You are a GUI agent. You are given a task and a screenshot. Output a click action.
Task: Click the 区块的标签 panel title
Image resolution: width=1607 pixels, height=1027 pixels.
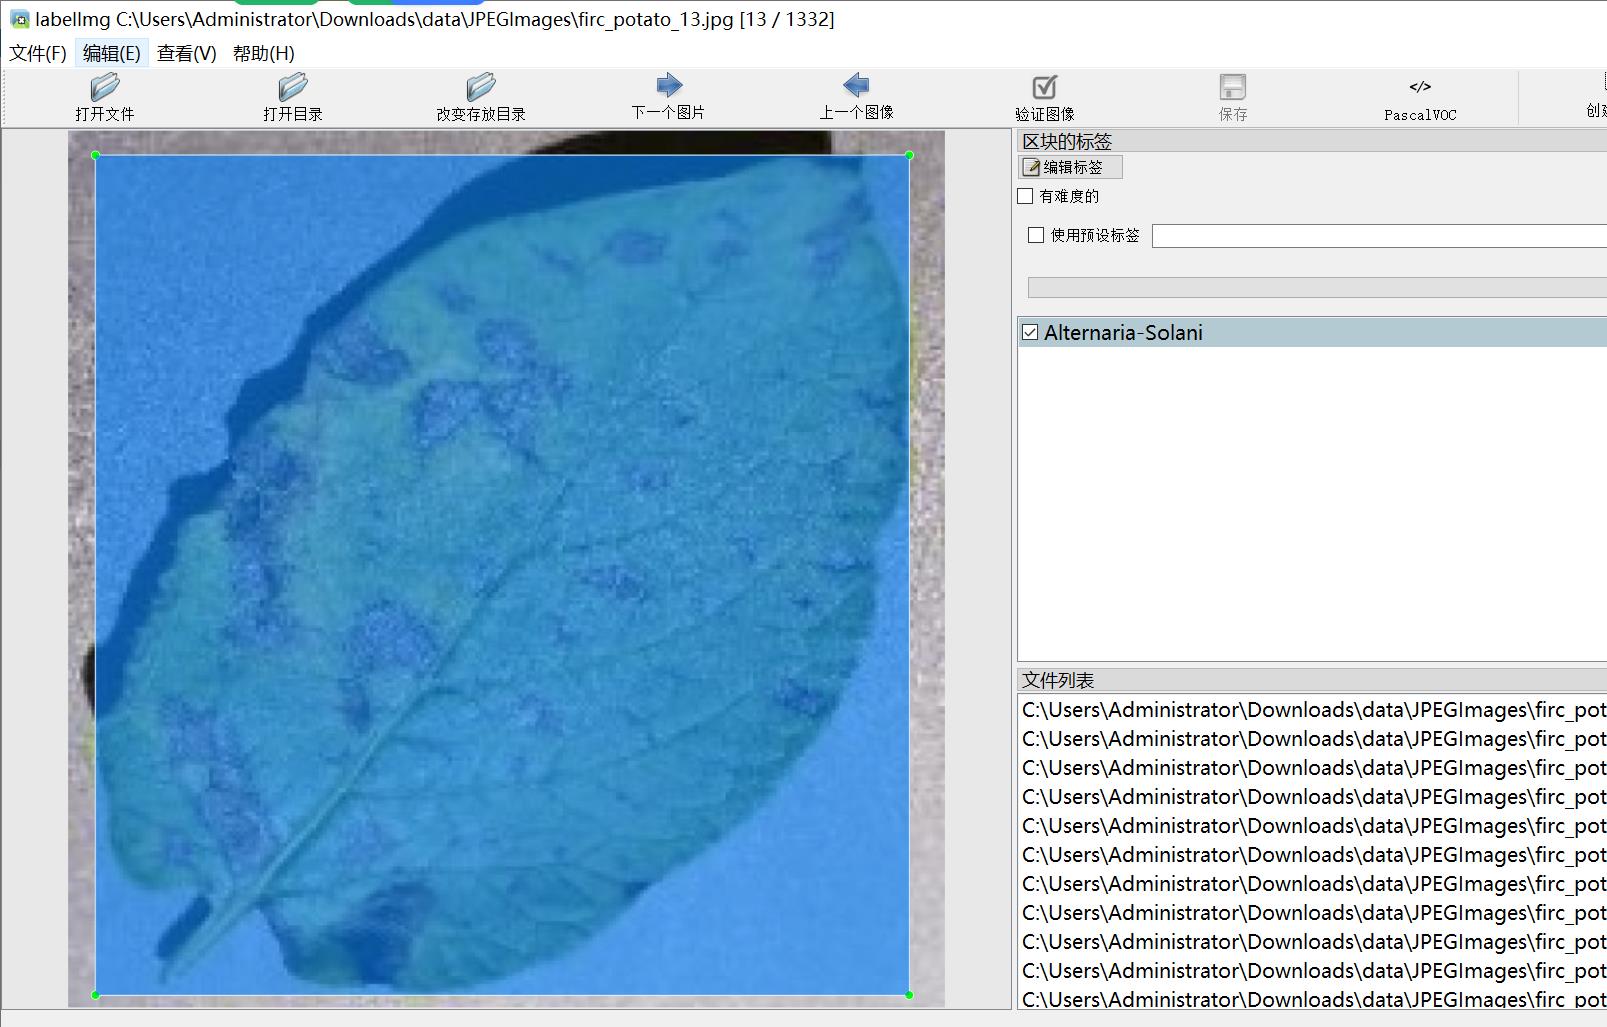point(1067,141)
